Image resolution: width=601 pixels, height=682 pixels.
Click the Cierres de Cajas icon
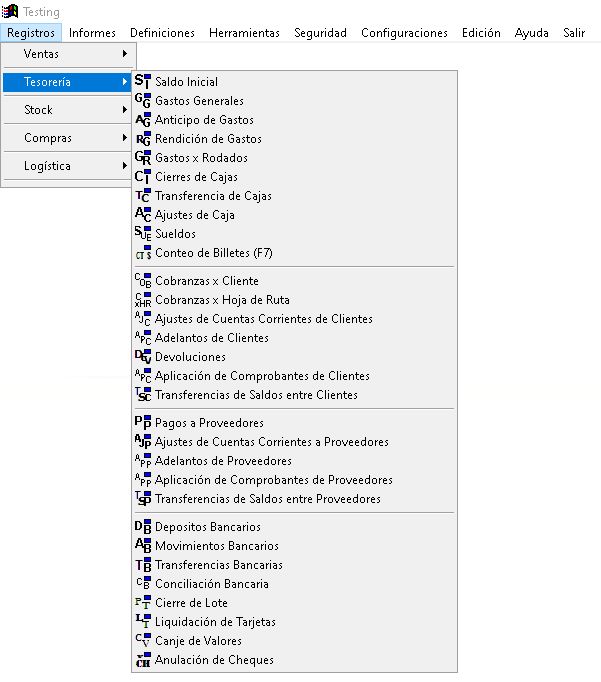click(142, 177)
